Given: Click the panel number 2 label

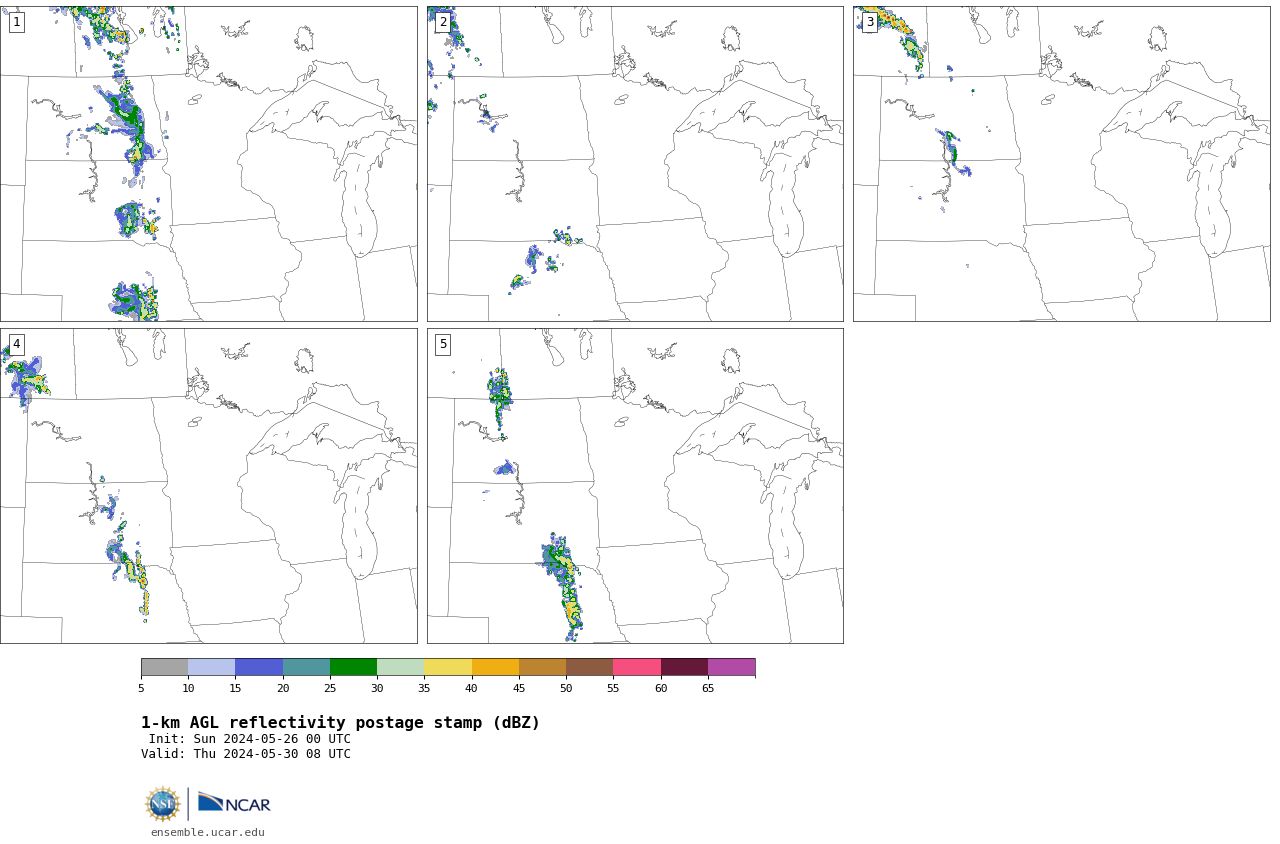Looking at the screenshot, I should coord(443,22).
